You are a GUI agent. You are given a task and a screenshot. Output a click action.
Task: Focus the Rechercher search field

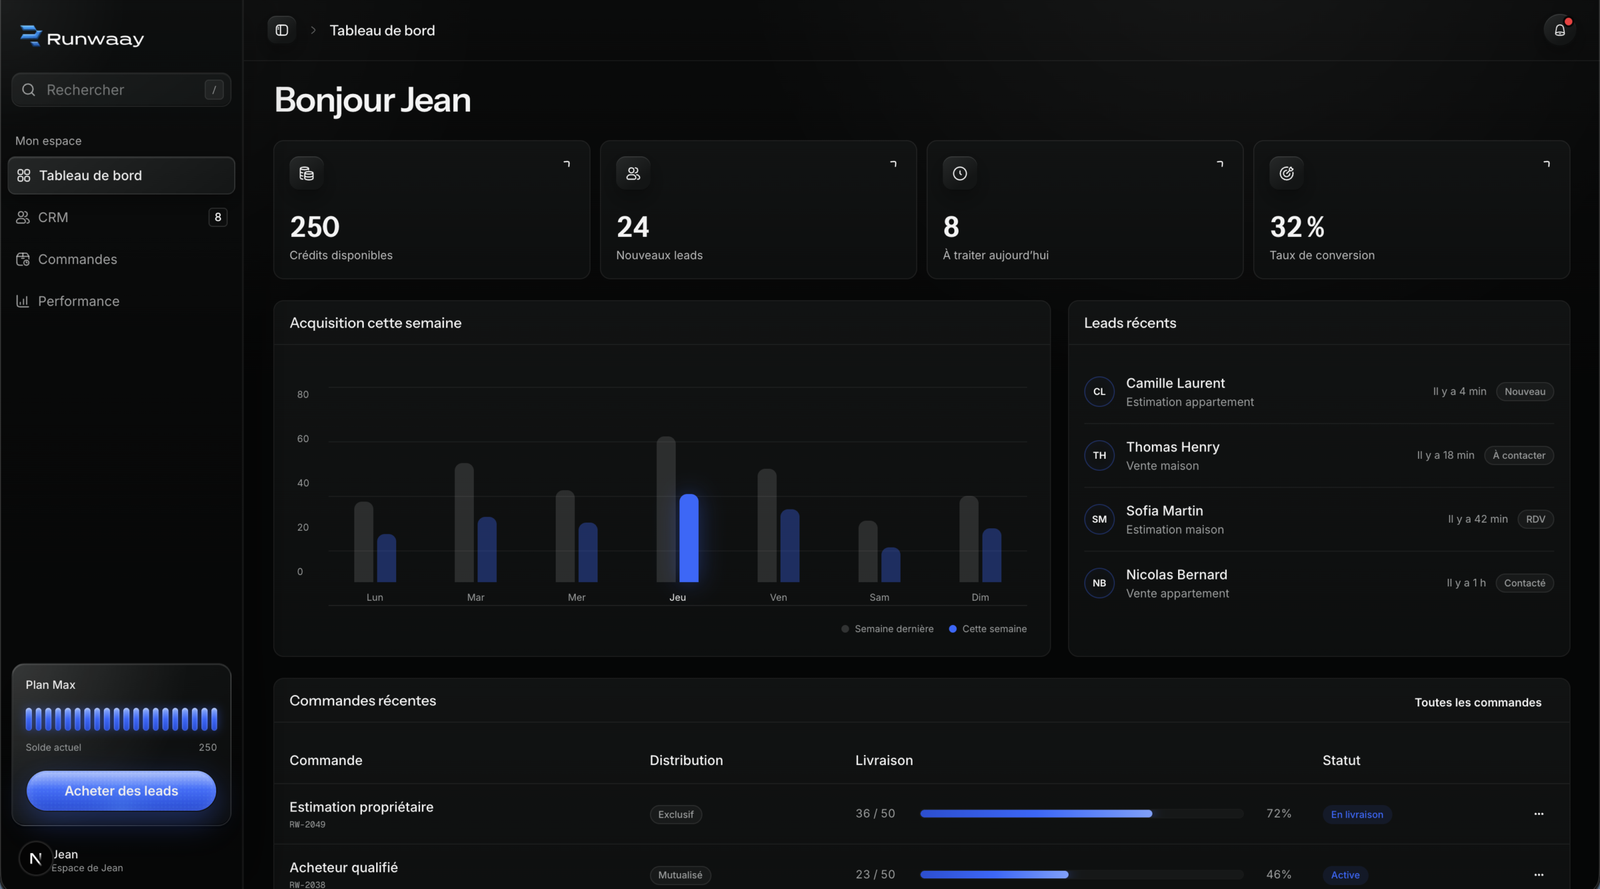pos(121,90)
